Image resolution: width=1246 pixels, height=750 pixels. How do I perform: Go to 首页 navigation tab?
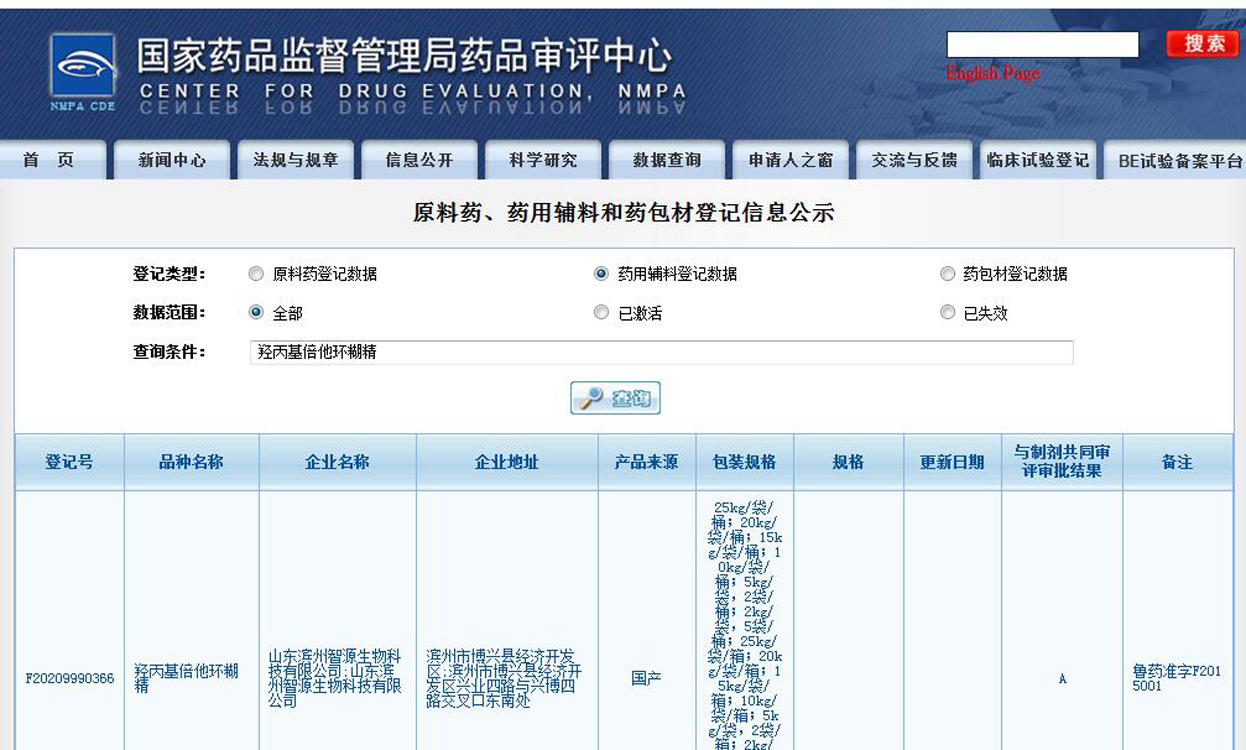point(49,160)
